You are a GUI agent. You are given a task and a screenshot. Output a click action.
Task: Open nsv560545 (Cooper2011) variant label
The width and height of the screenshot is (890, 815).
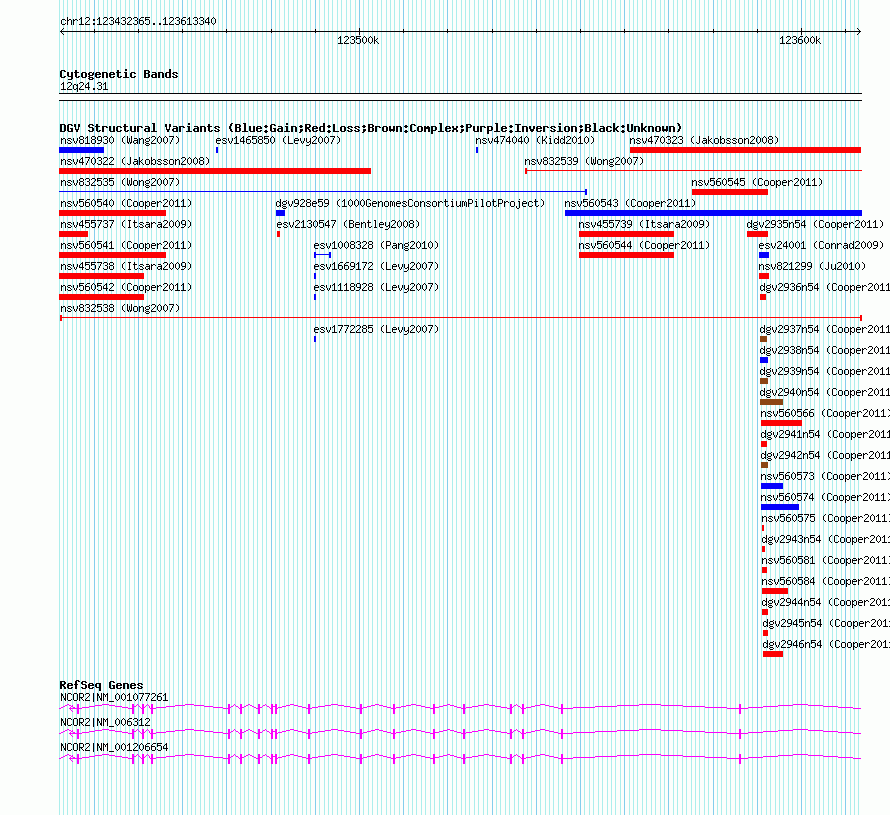[x=757, y=182]
